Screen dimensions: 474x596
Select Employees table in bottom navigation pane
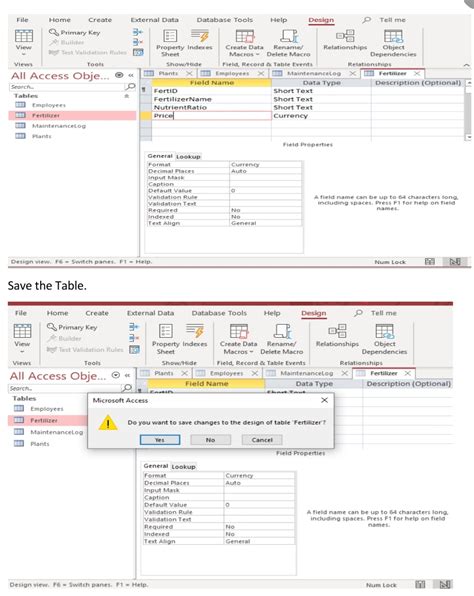(47, 409)
